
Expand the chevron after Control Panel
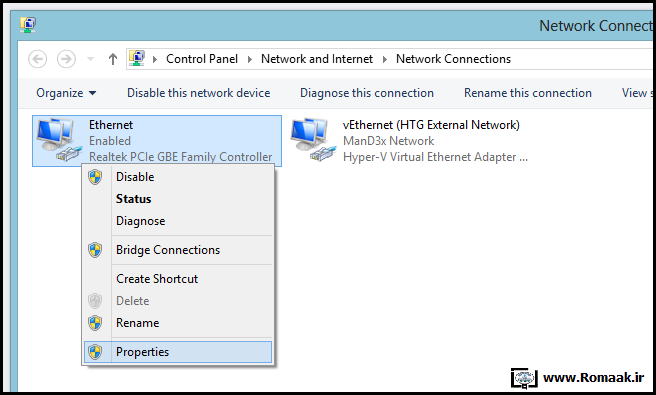250,59
